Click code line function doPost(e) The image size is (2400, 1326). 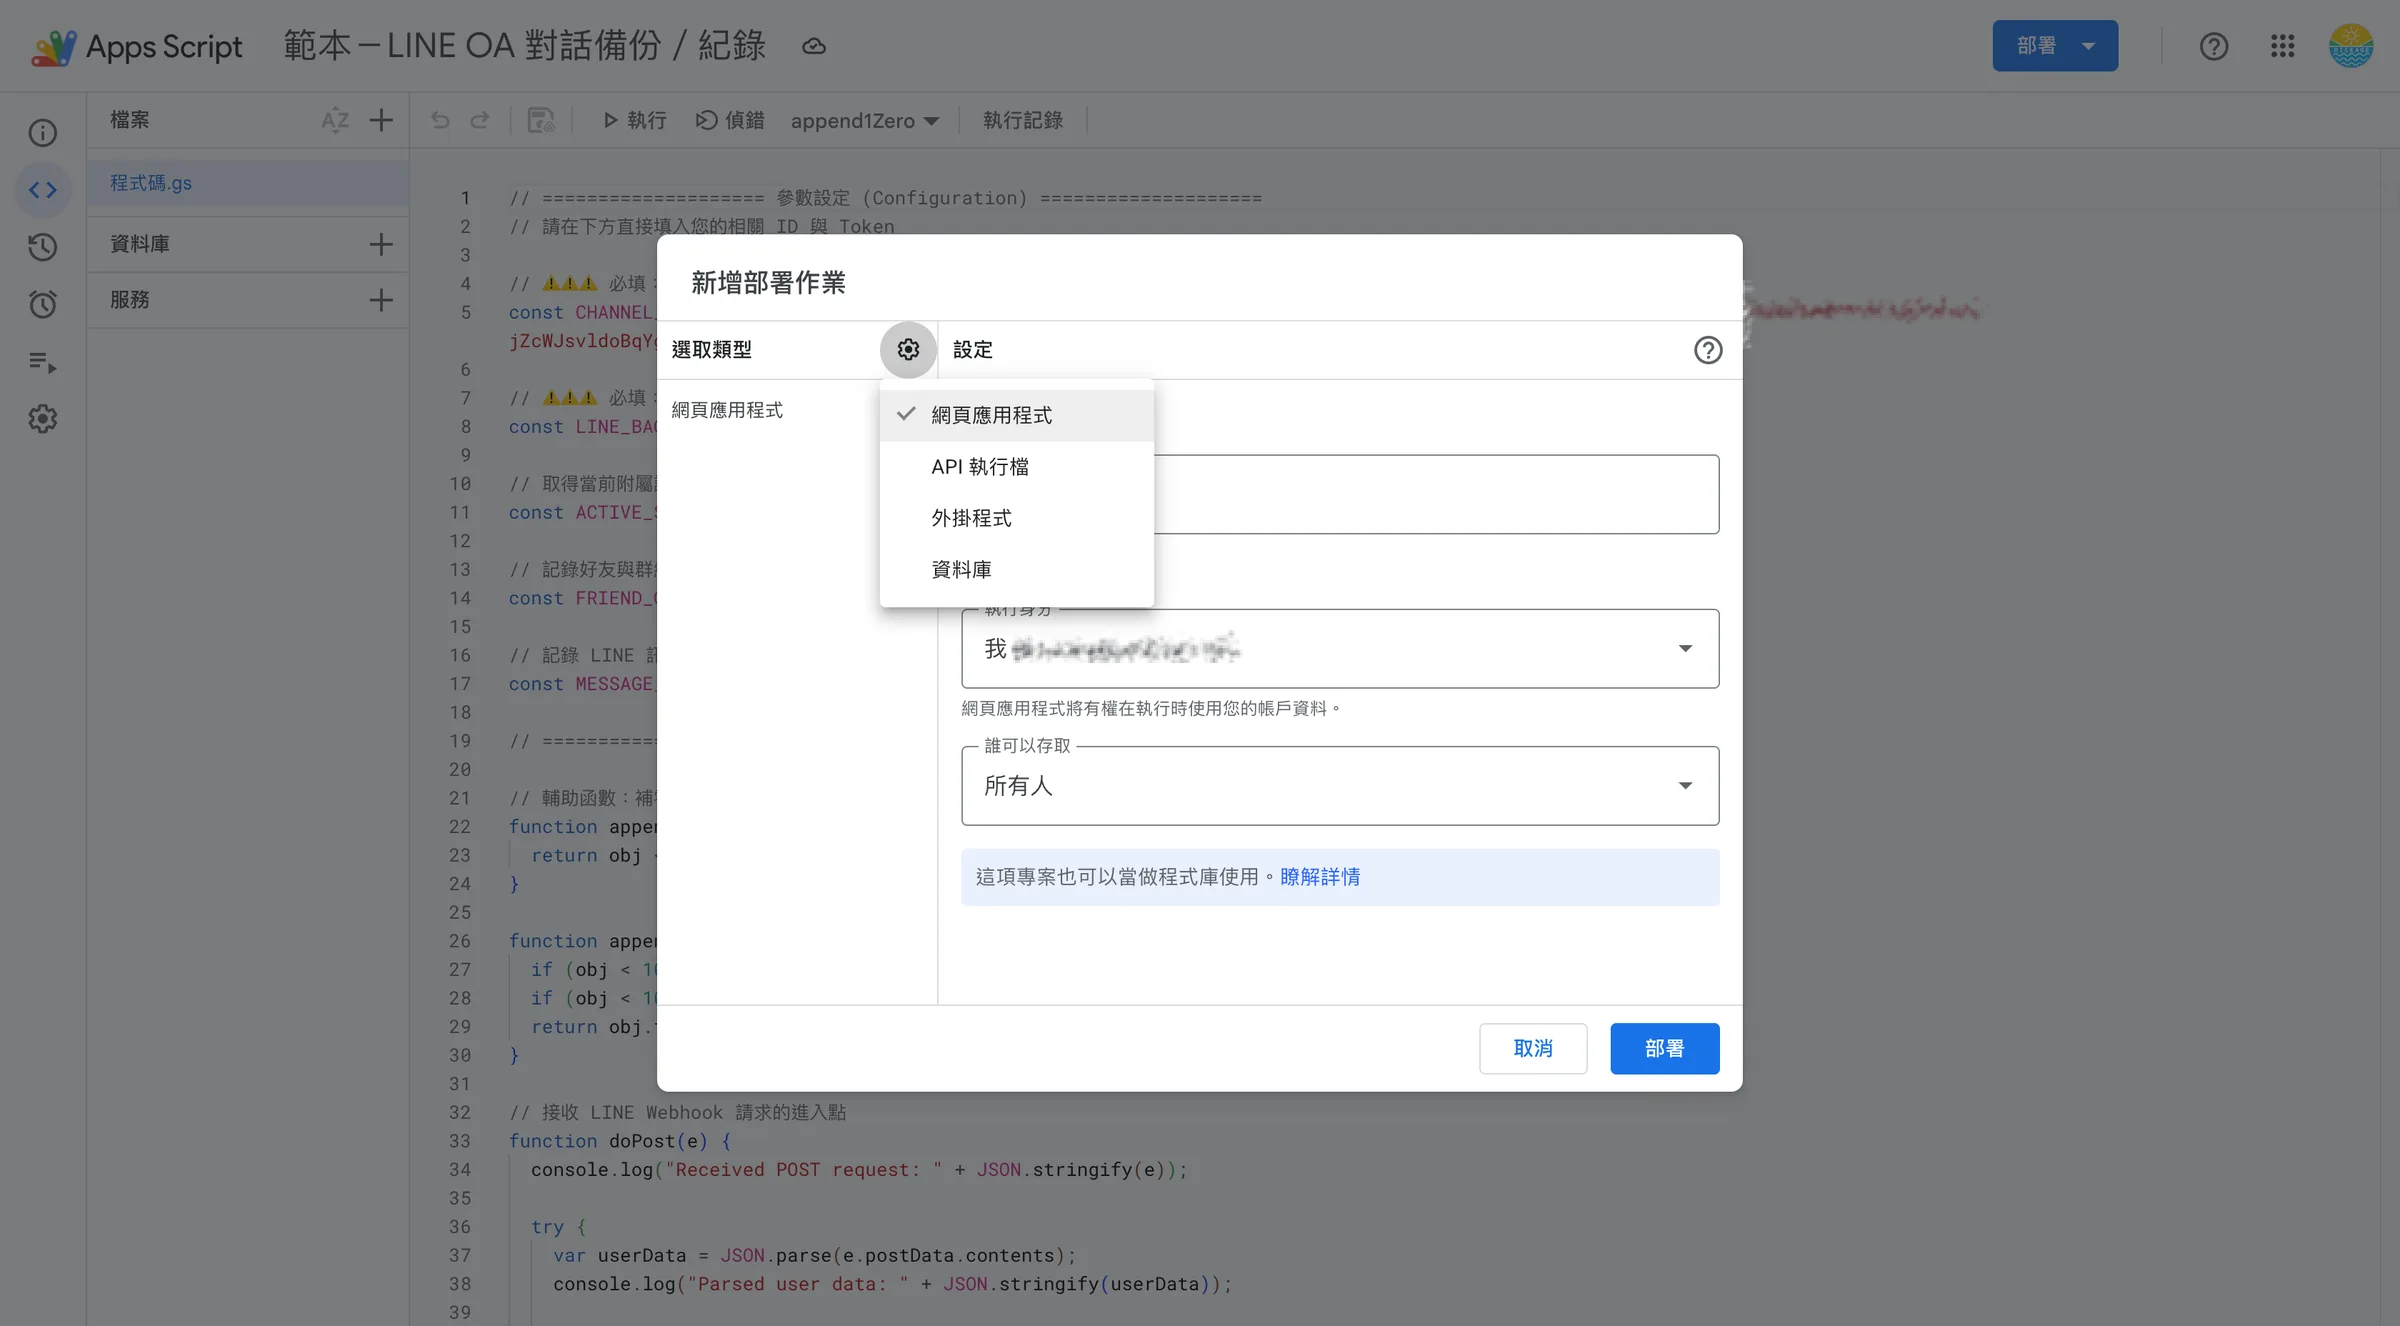coord(620,1142)
